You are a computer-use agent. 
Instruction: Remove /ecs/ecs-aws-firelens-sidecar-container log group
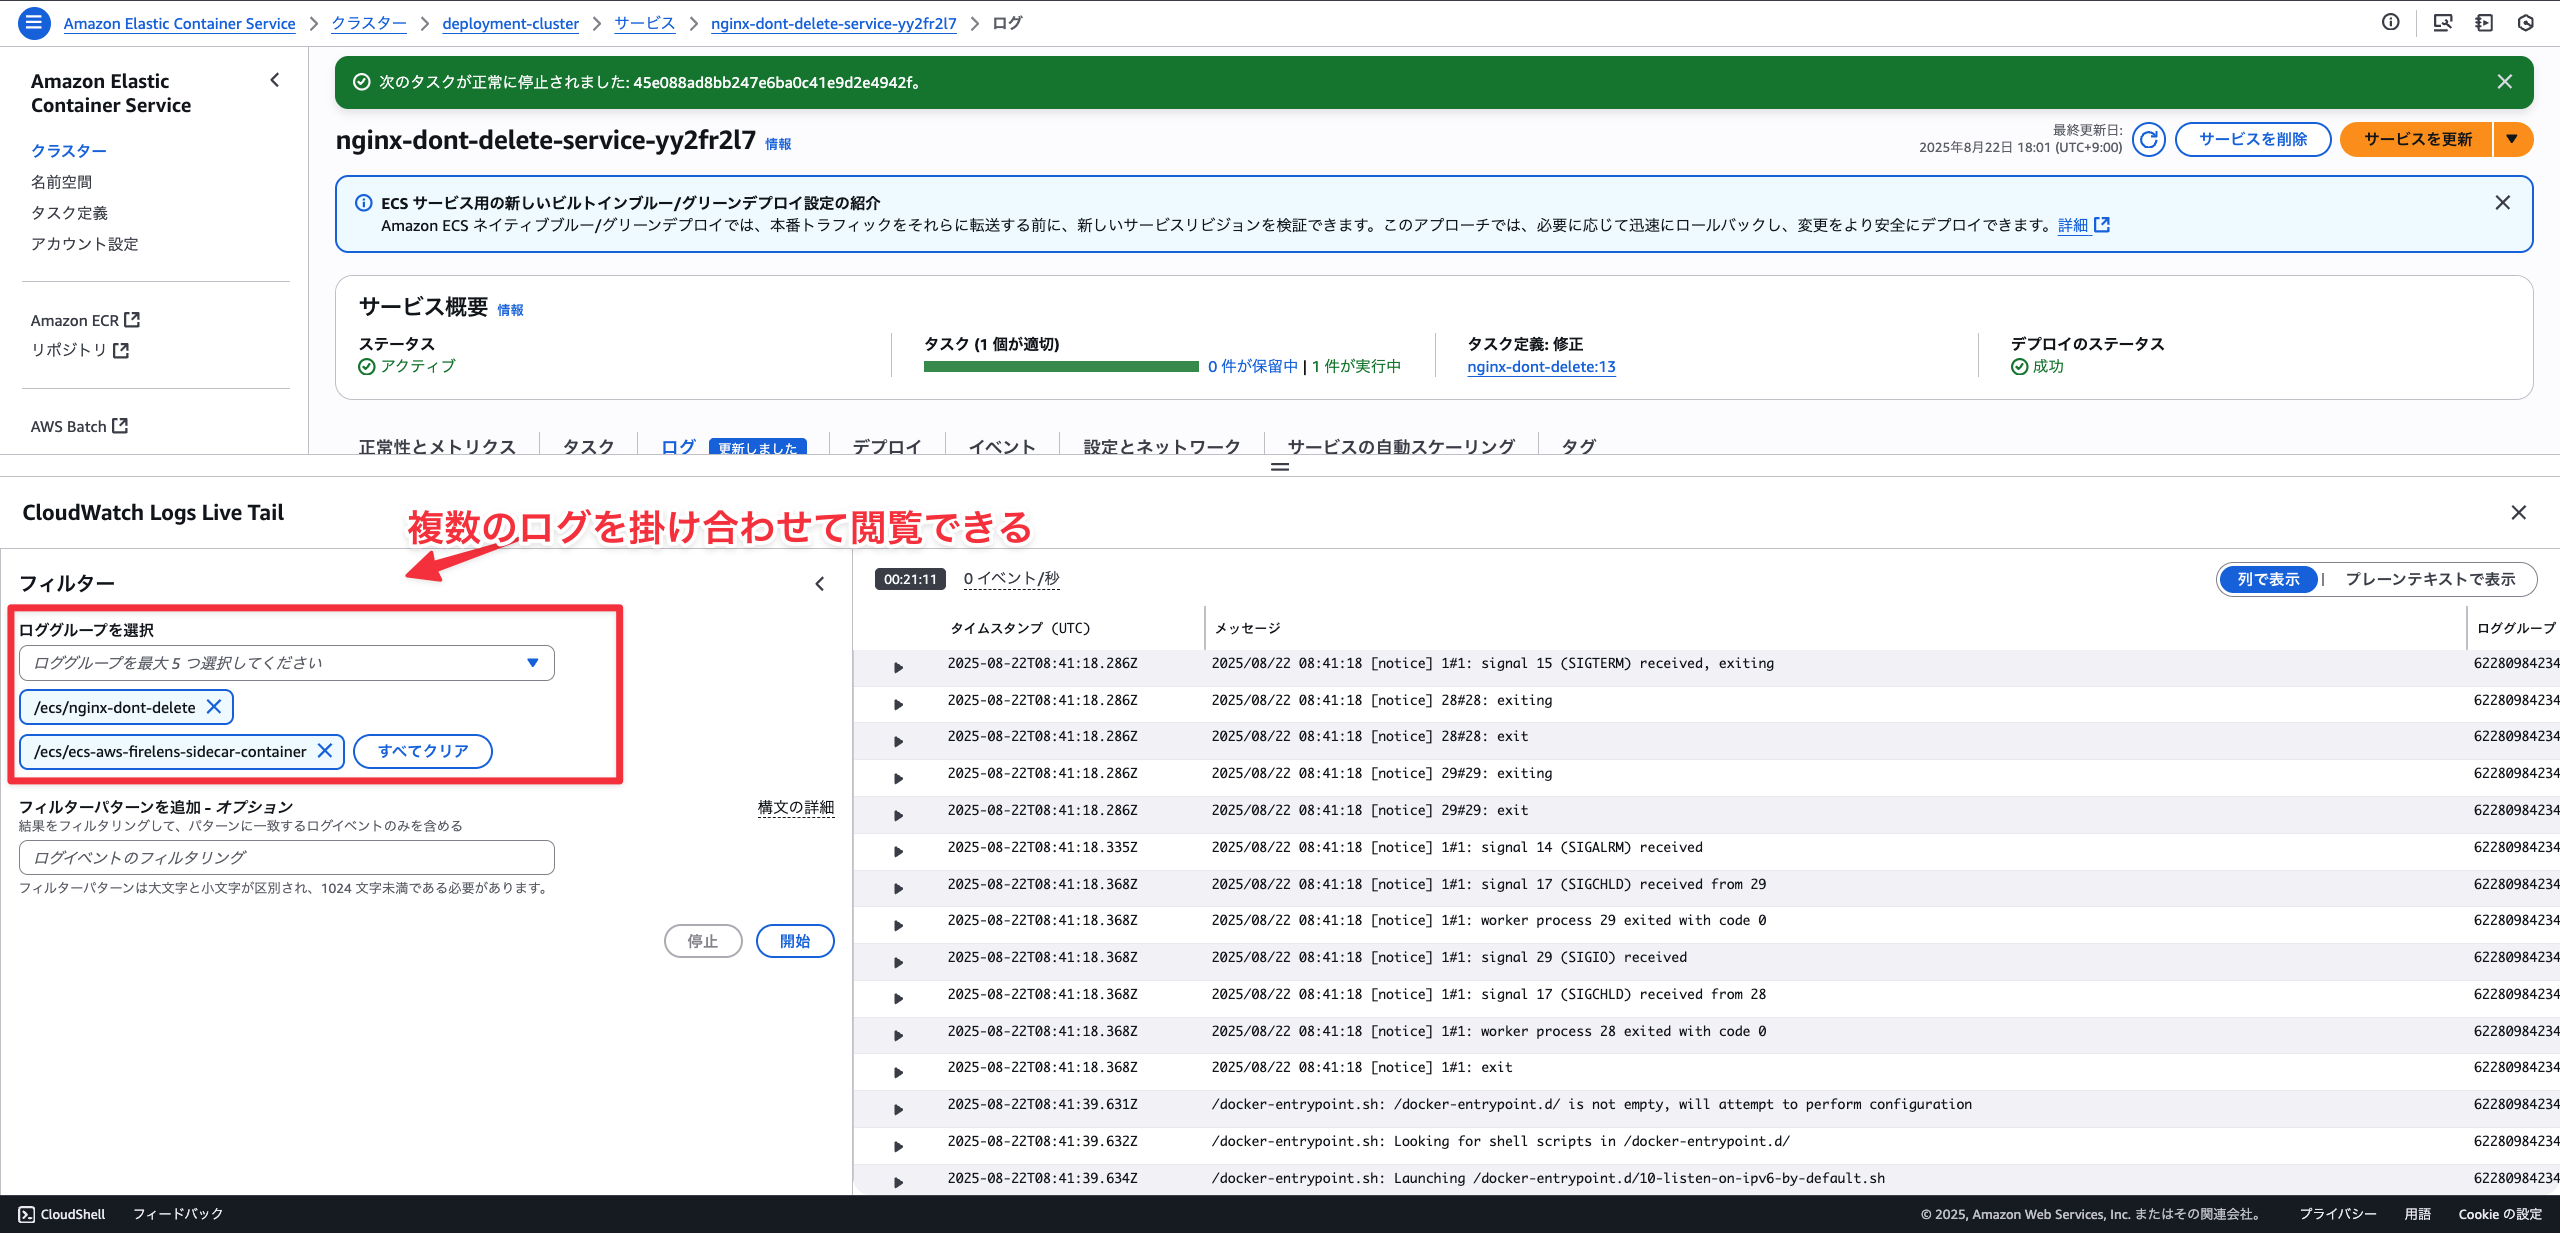(324, 750)
